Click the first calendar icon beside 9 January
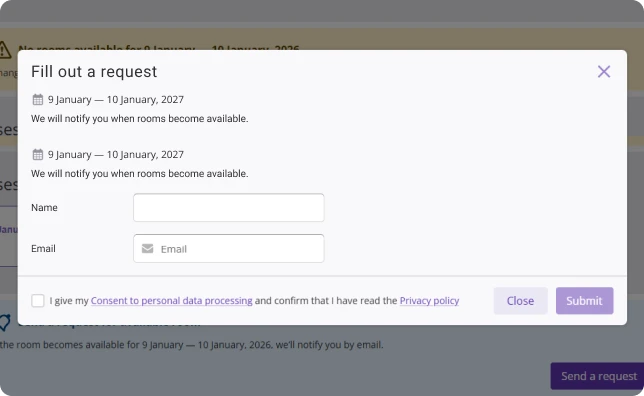 click(x=38, y=99)
